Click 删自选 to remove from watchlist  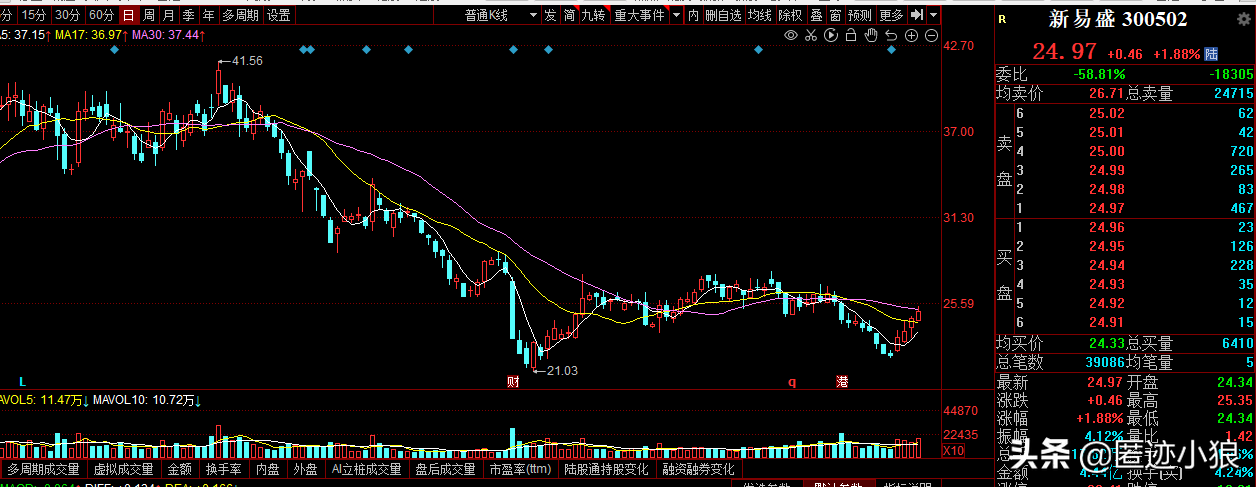[x=724, y=15]
